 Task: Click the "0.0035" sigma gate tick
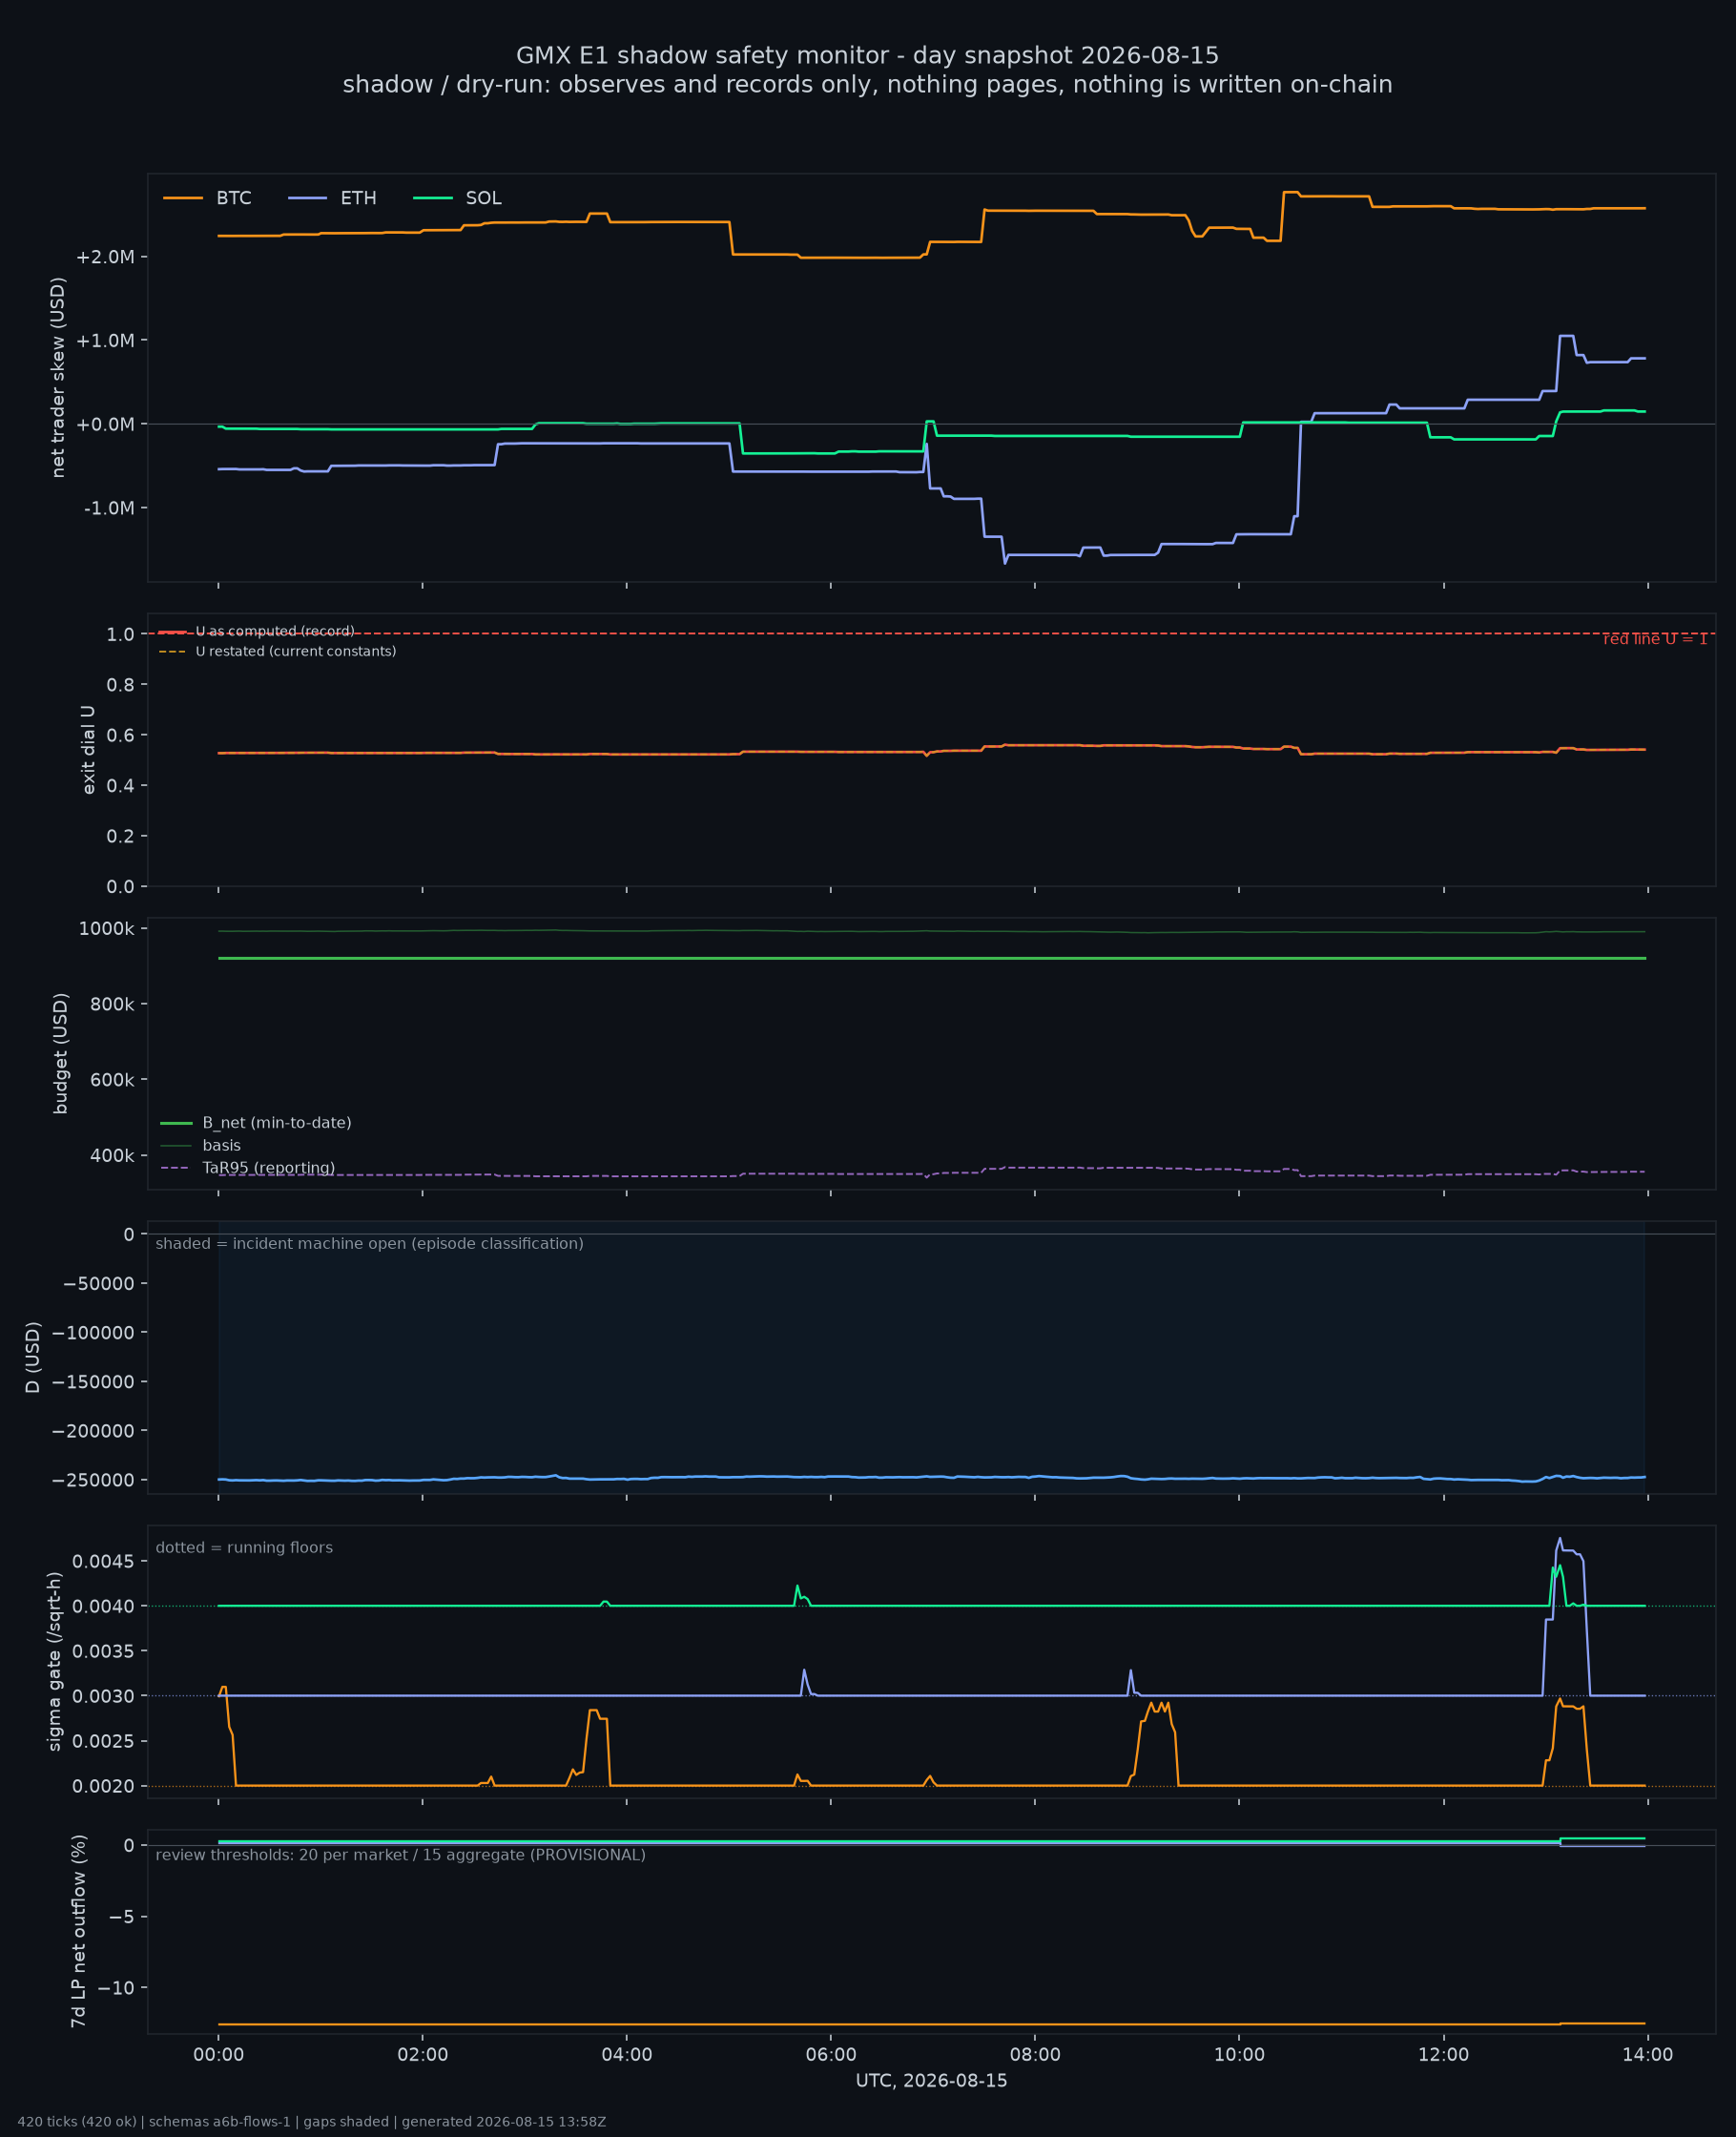[103, 1652]
